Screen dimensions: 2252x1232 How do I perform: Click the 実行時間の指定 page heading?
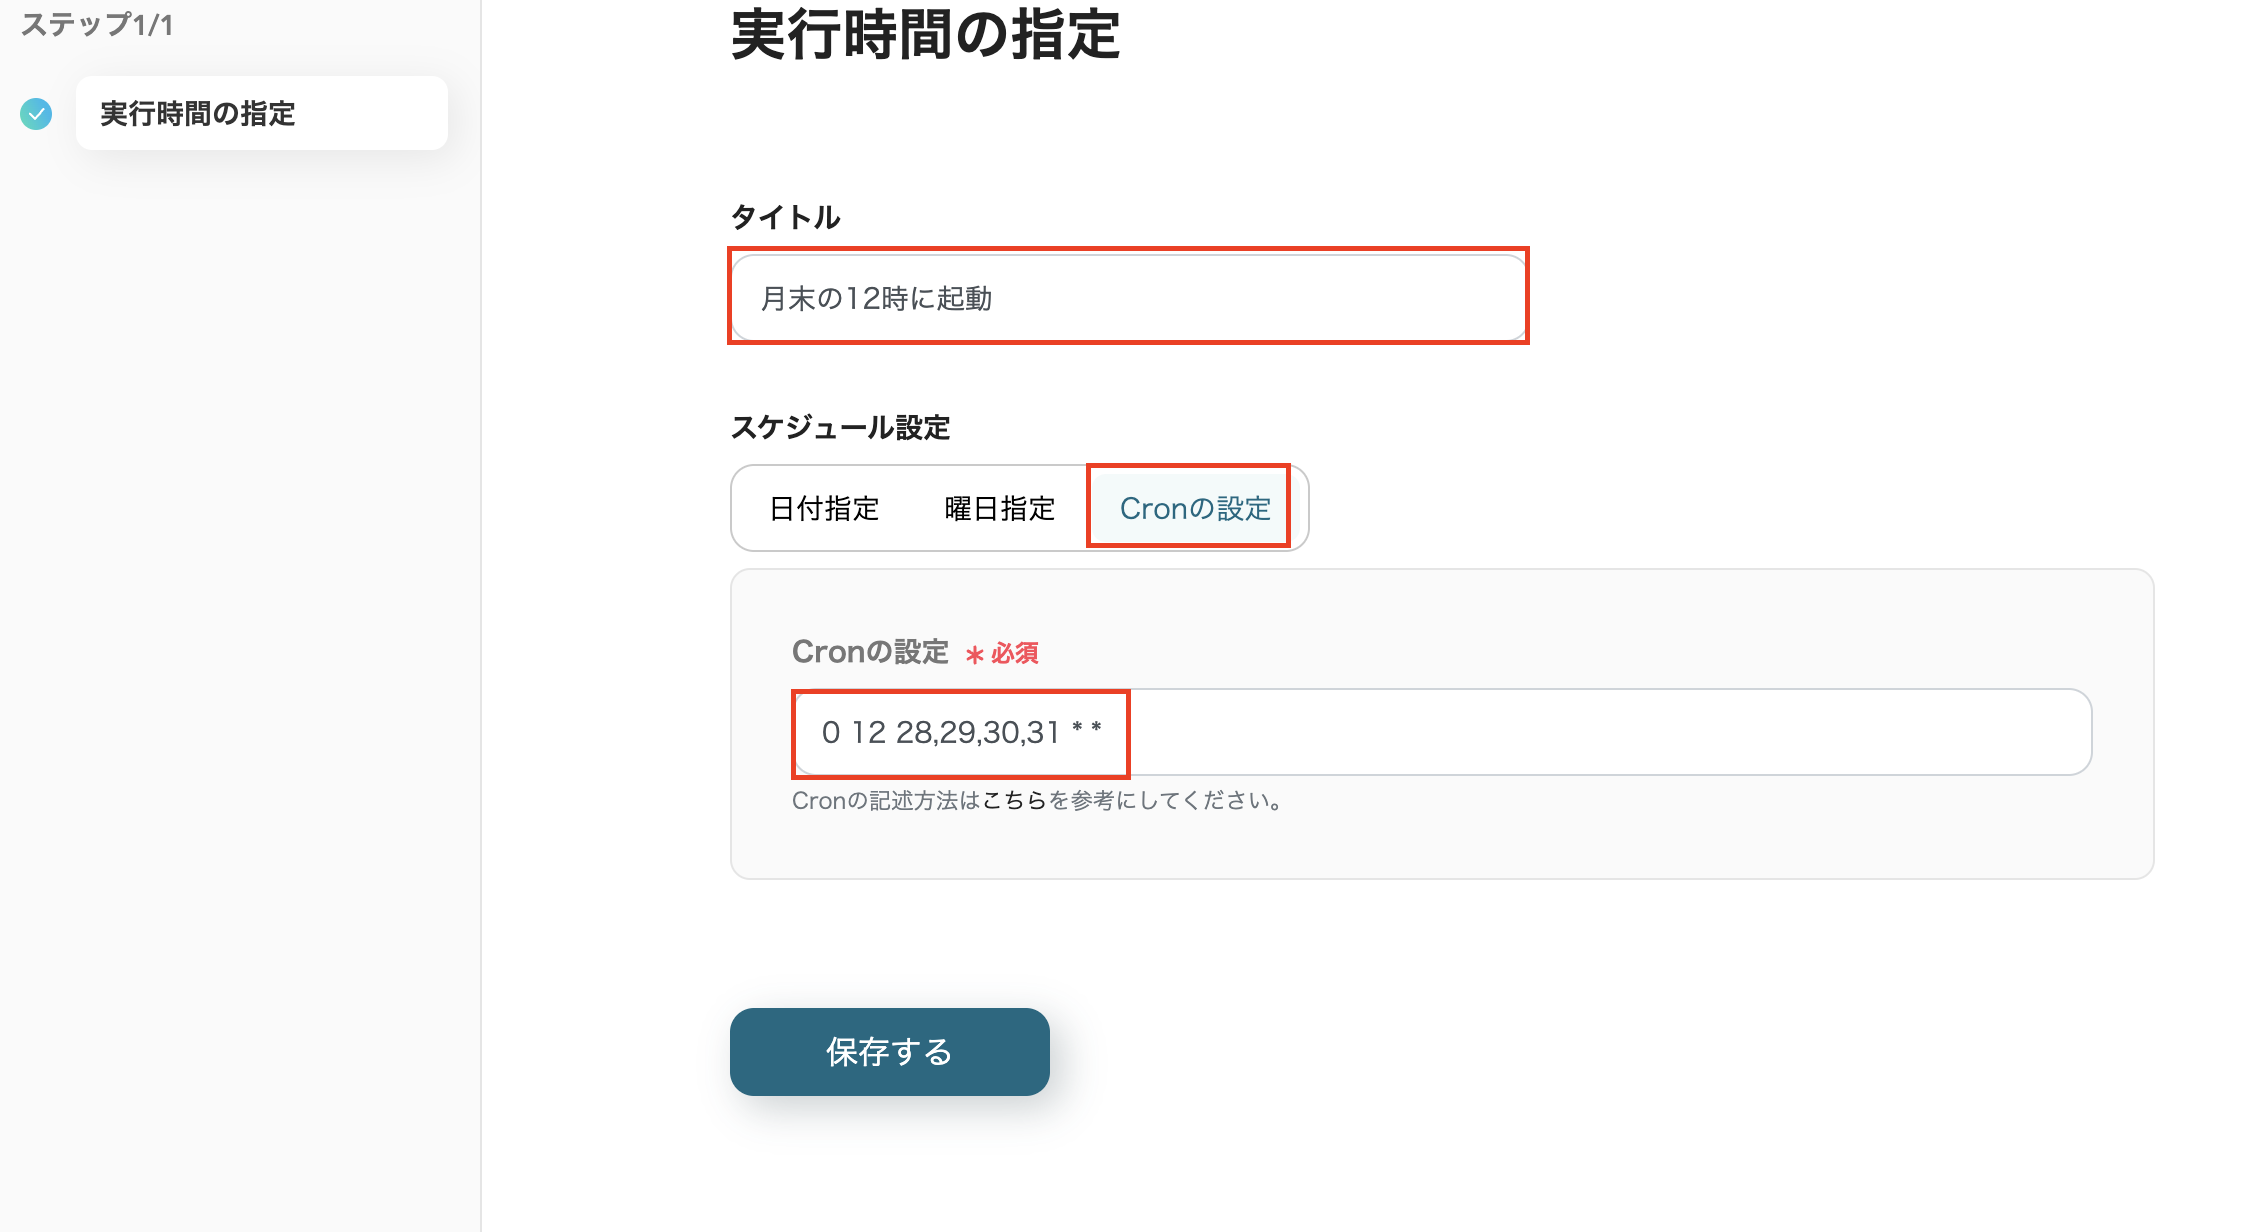pos(925,35)
